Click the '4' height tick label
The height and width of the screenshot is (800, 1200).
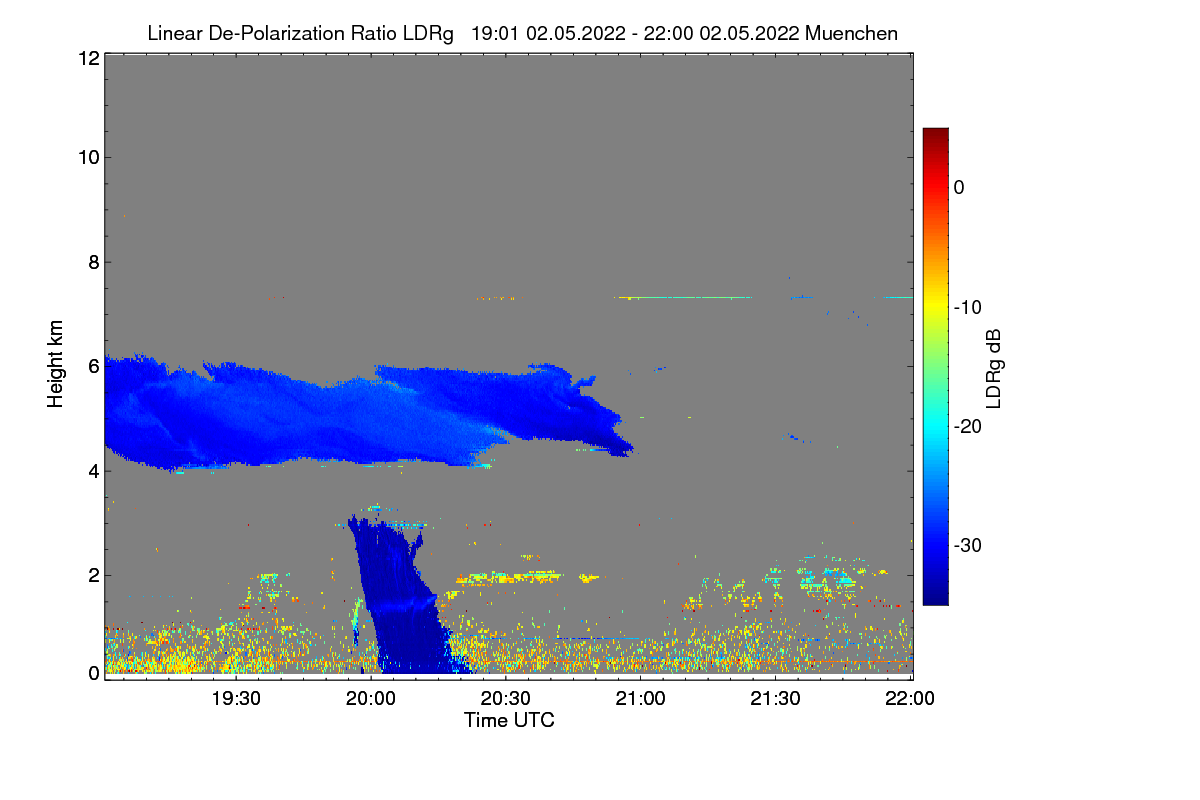[93, 470]
